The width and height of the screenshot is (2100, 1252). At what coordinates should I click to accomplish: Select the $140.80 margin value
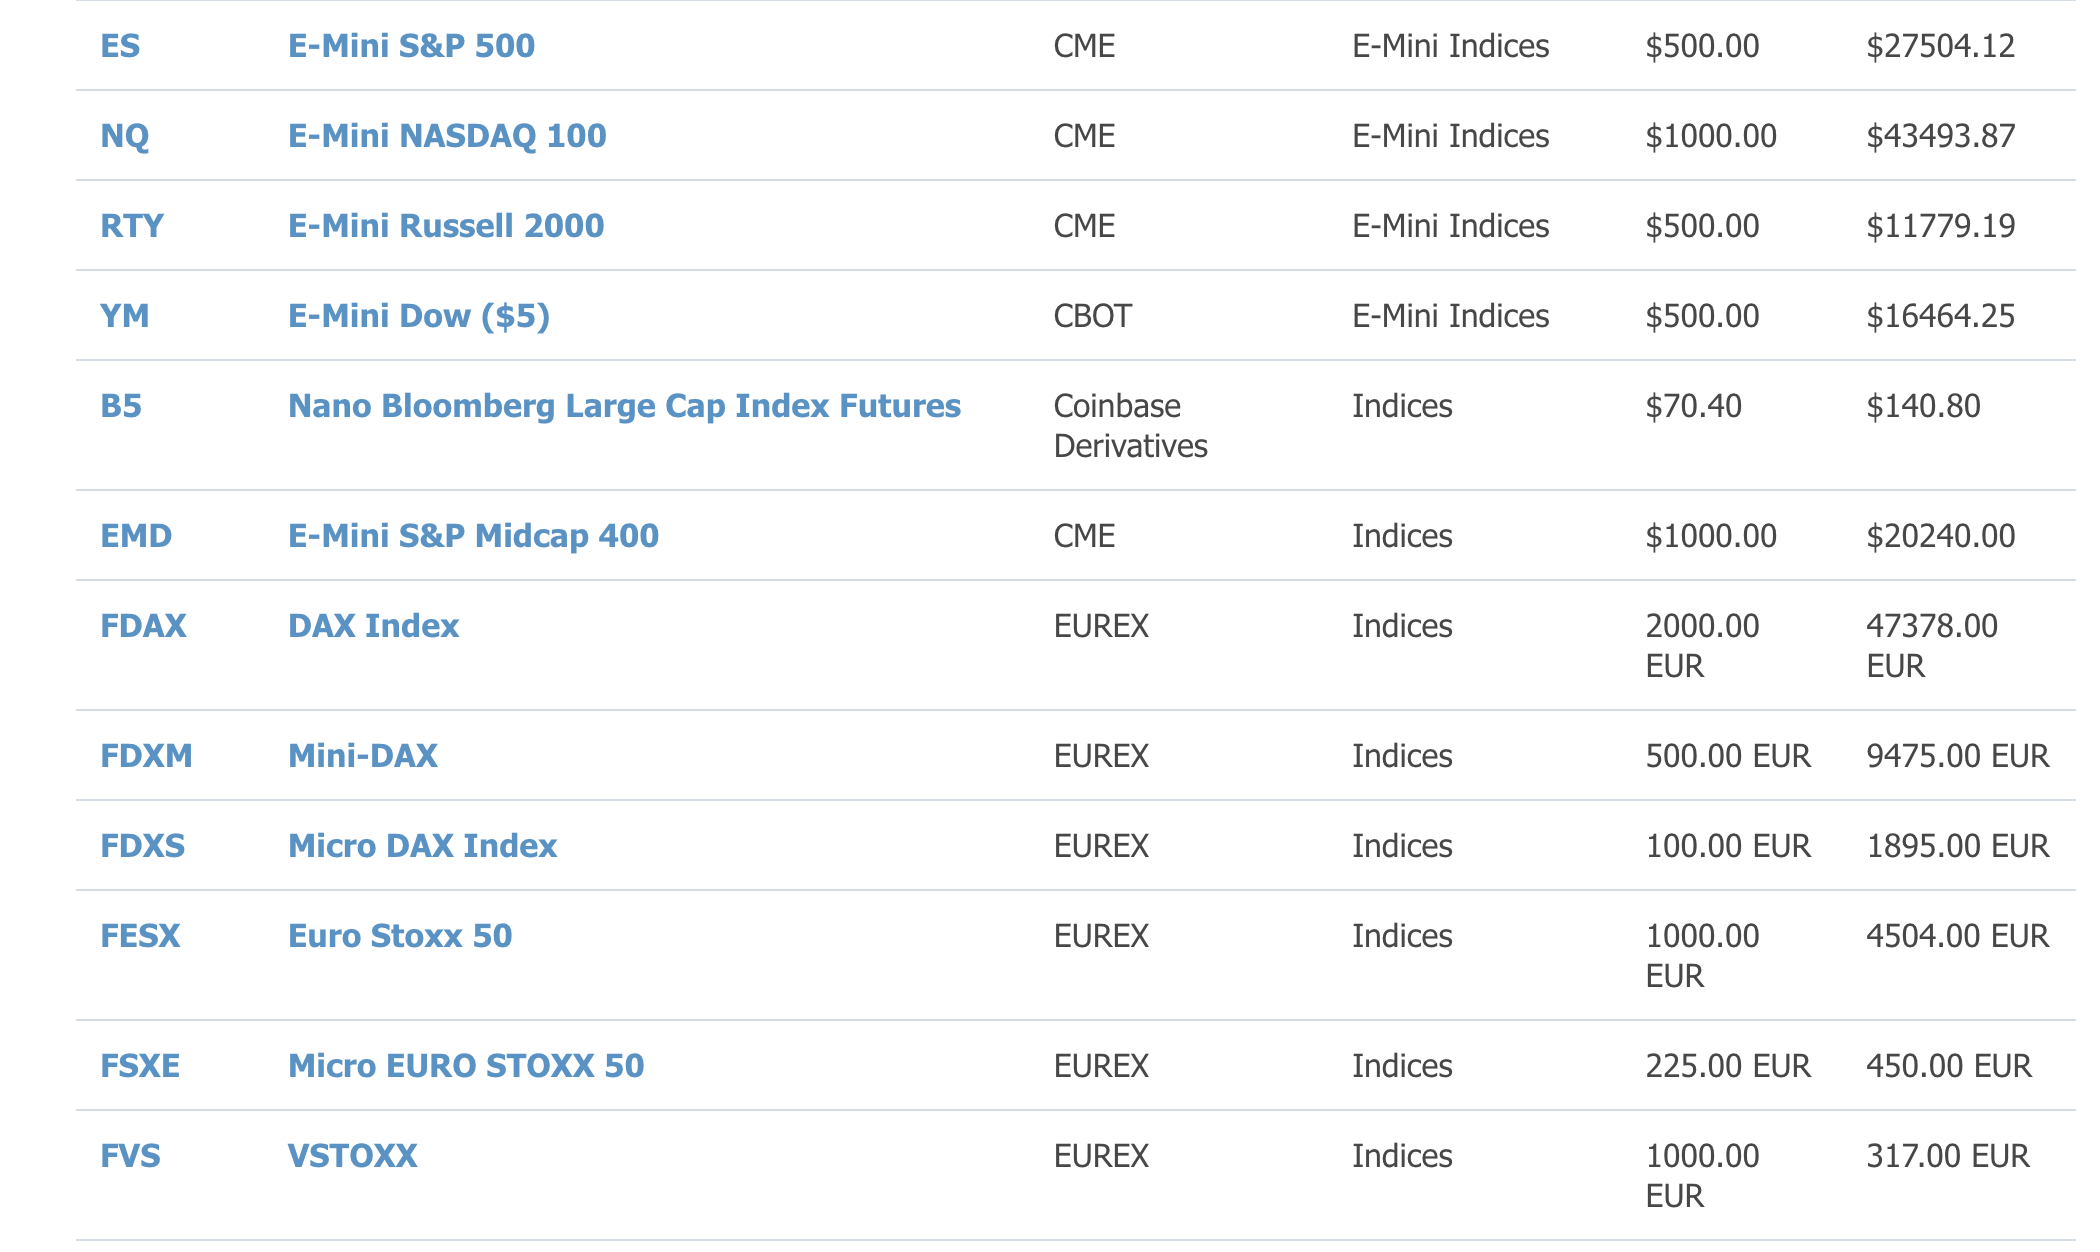click(1923, 406)
